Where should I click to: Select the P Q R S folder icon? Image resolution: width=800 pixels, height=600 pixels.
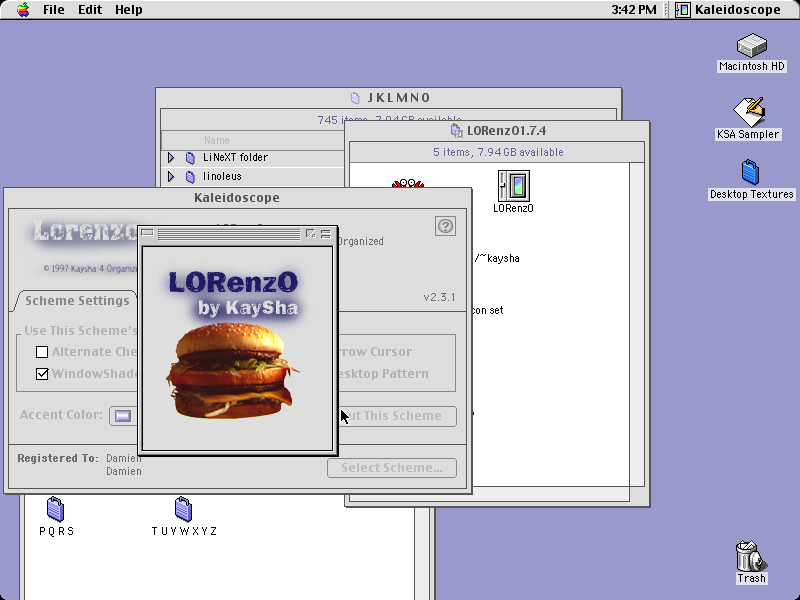pyautogui.click(x=56, y=510)
